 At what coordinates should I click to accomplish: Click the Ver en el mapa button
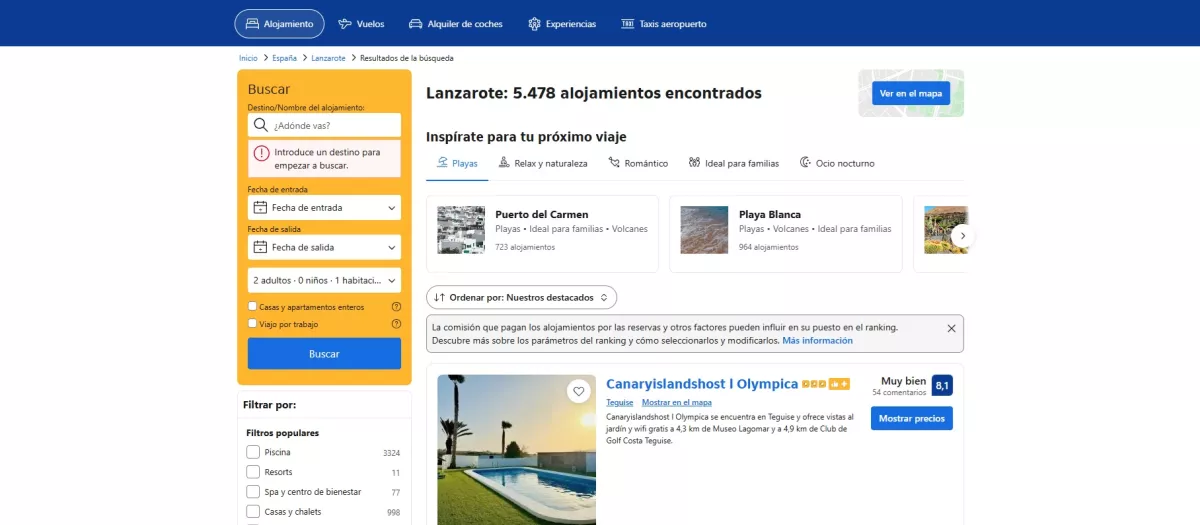(x=910, y=94)
